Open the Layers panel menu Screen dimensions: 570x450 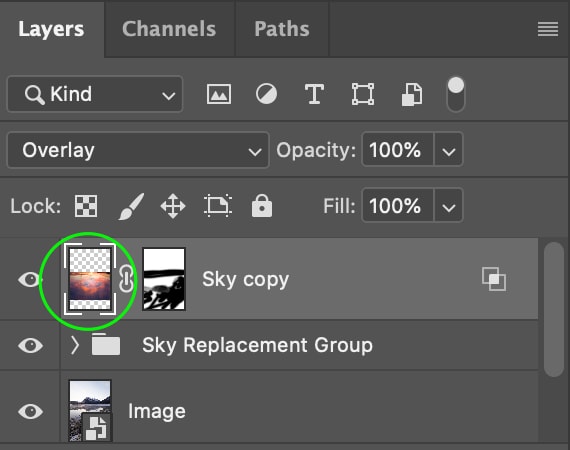tap(548, 29)
